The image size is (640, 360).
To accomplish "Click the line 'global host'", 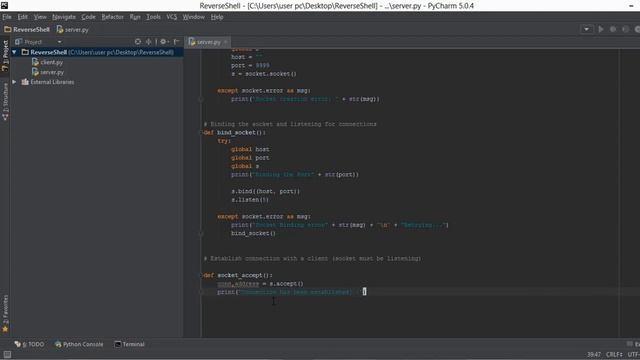I will point(250,149).
